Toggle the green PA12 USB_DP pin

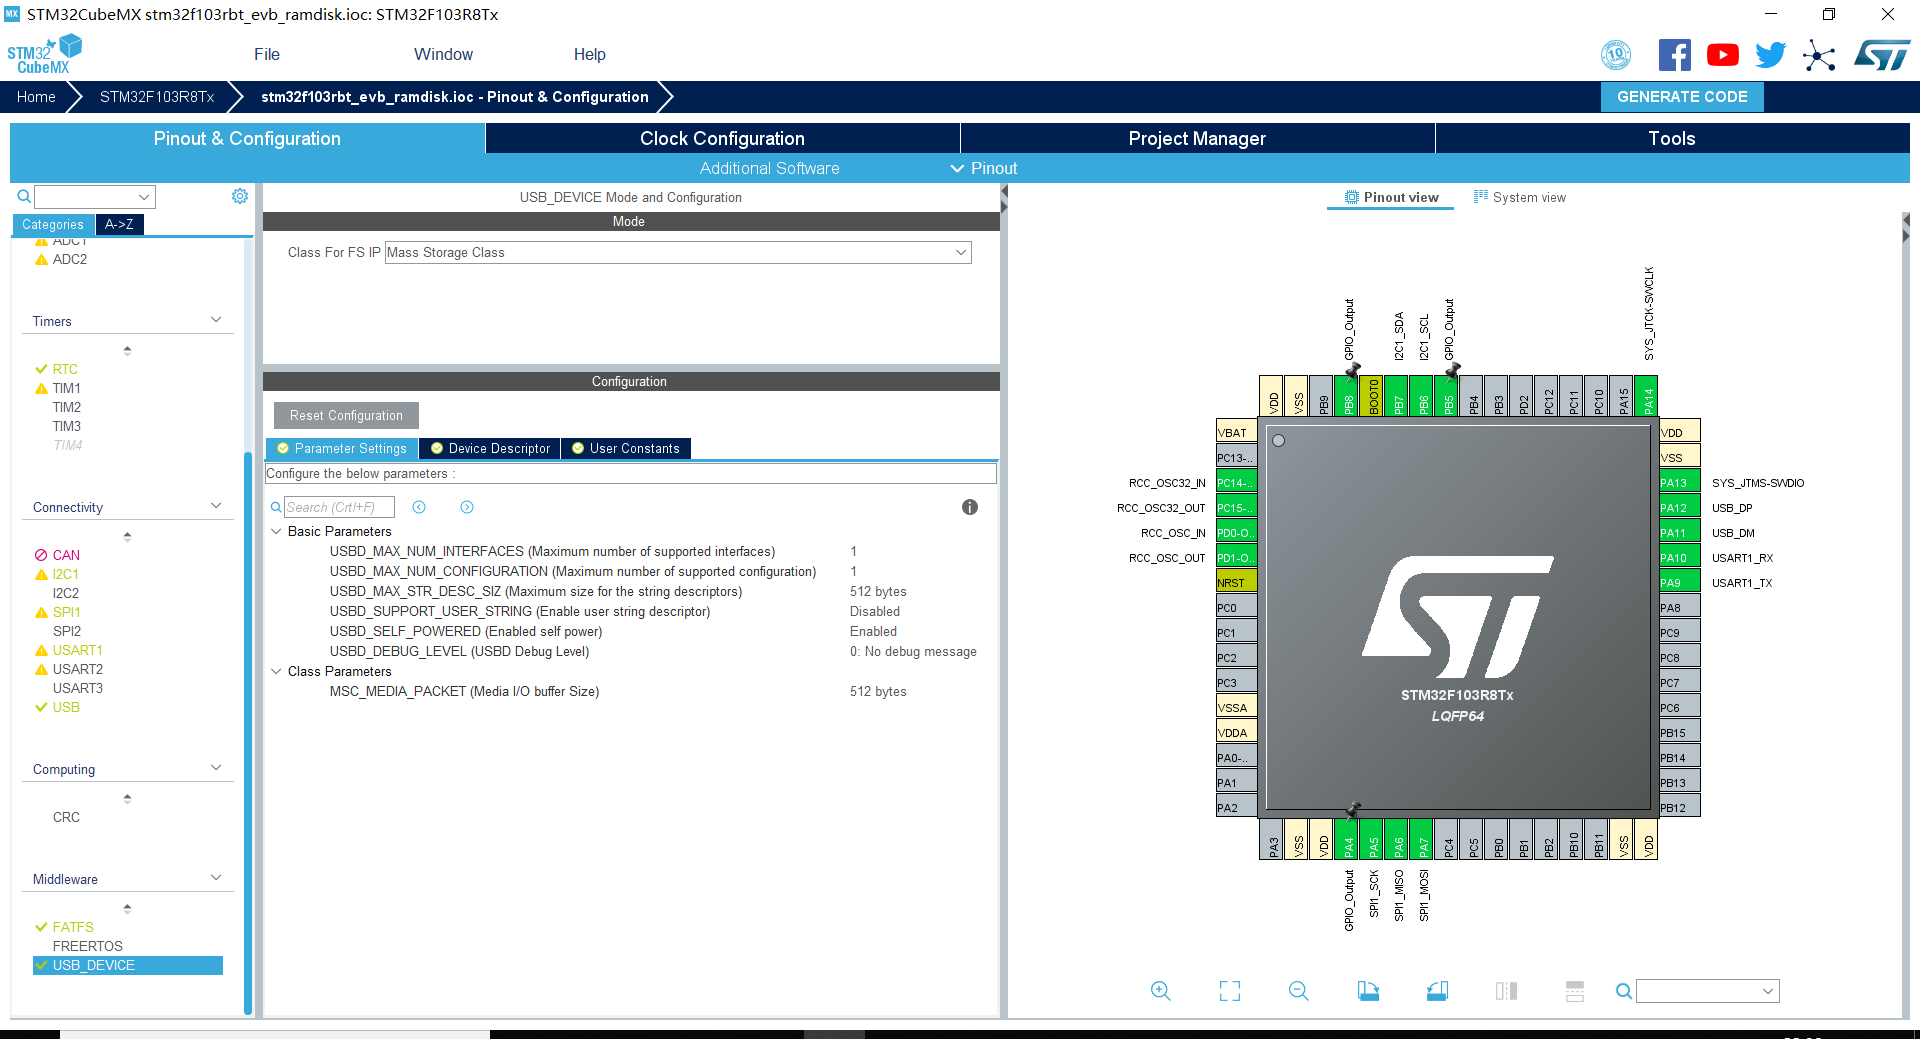point(1678,507)
